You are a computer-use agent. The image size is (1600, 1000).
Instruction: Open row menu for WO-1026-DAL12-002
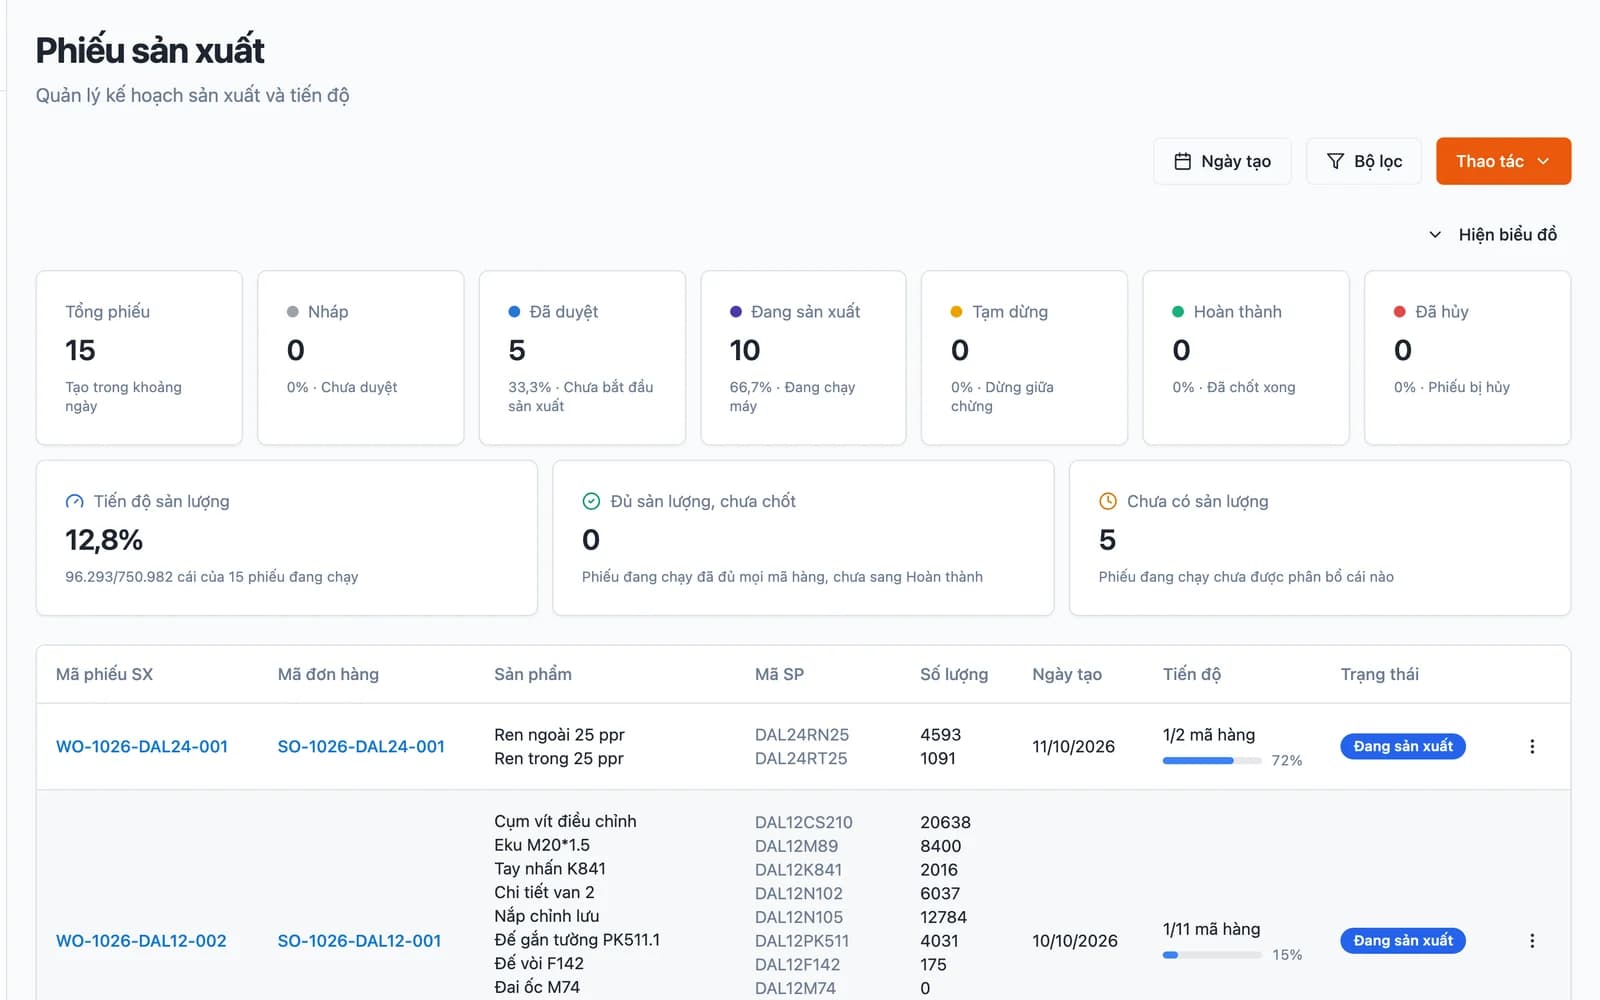coord(1532,940)
